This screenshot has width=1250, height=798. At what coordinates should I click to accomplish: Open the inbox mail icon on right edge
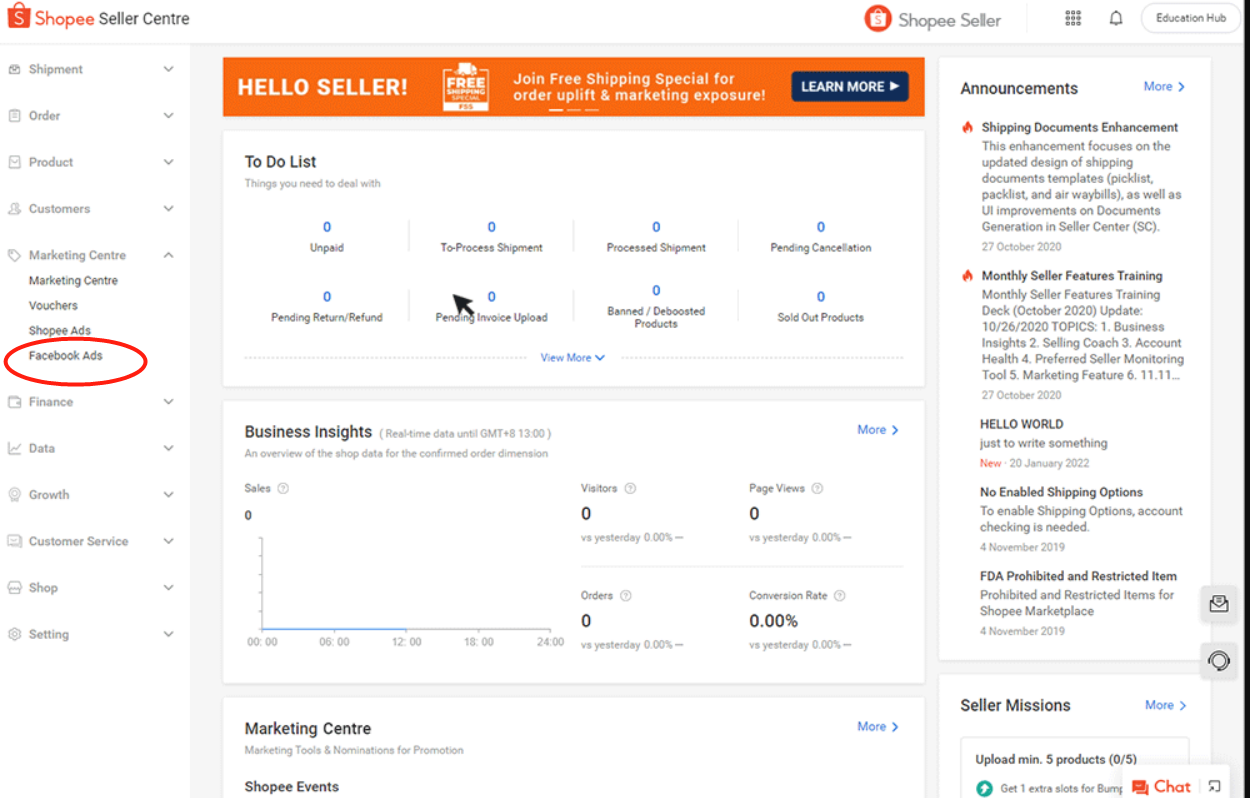click(x=1219, y=604)
